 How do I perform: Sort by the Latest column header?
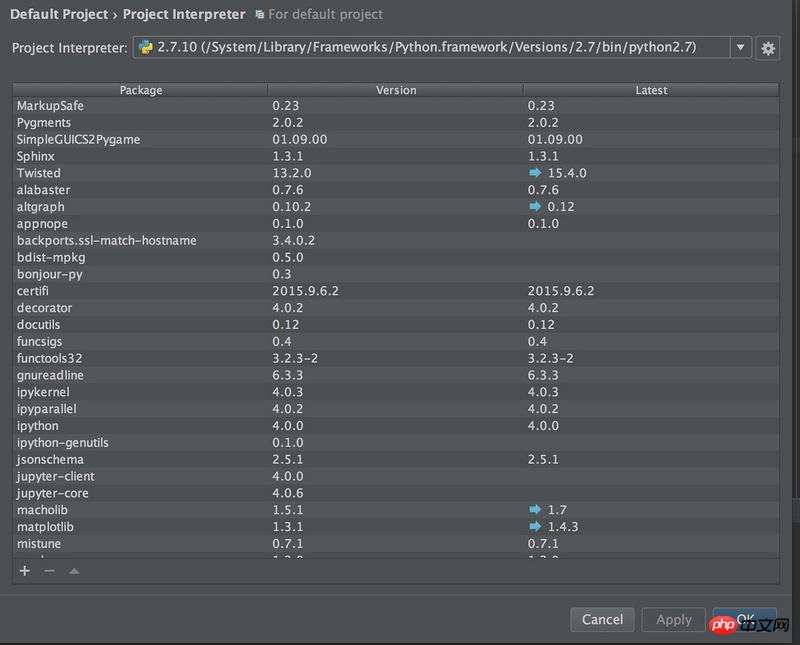[x=651, y=90]
